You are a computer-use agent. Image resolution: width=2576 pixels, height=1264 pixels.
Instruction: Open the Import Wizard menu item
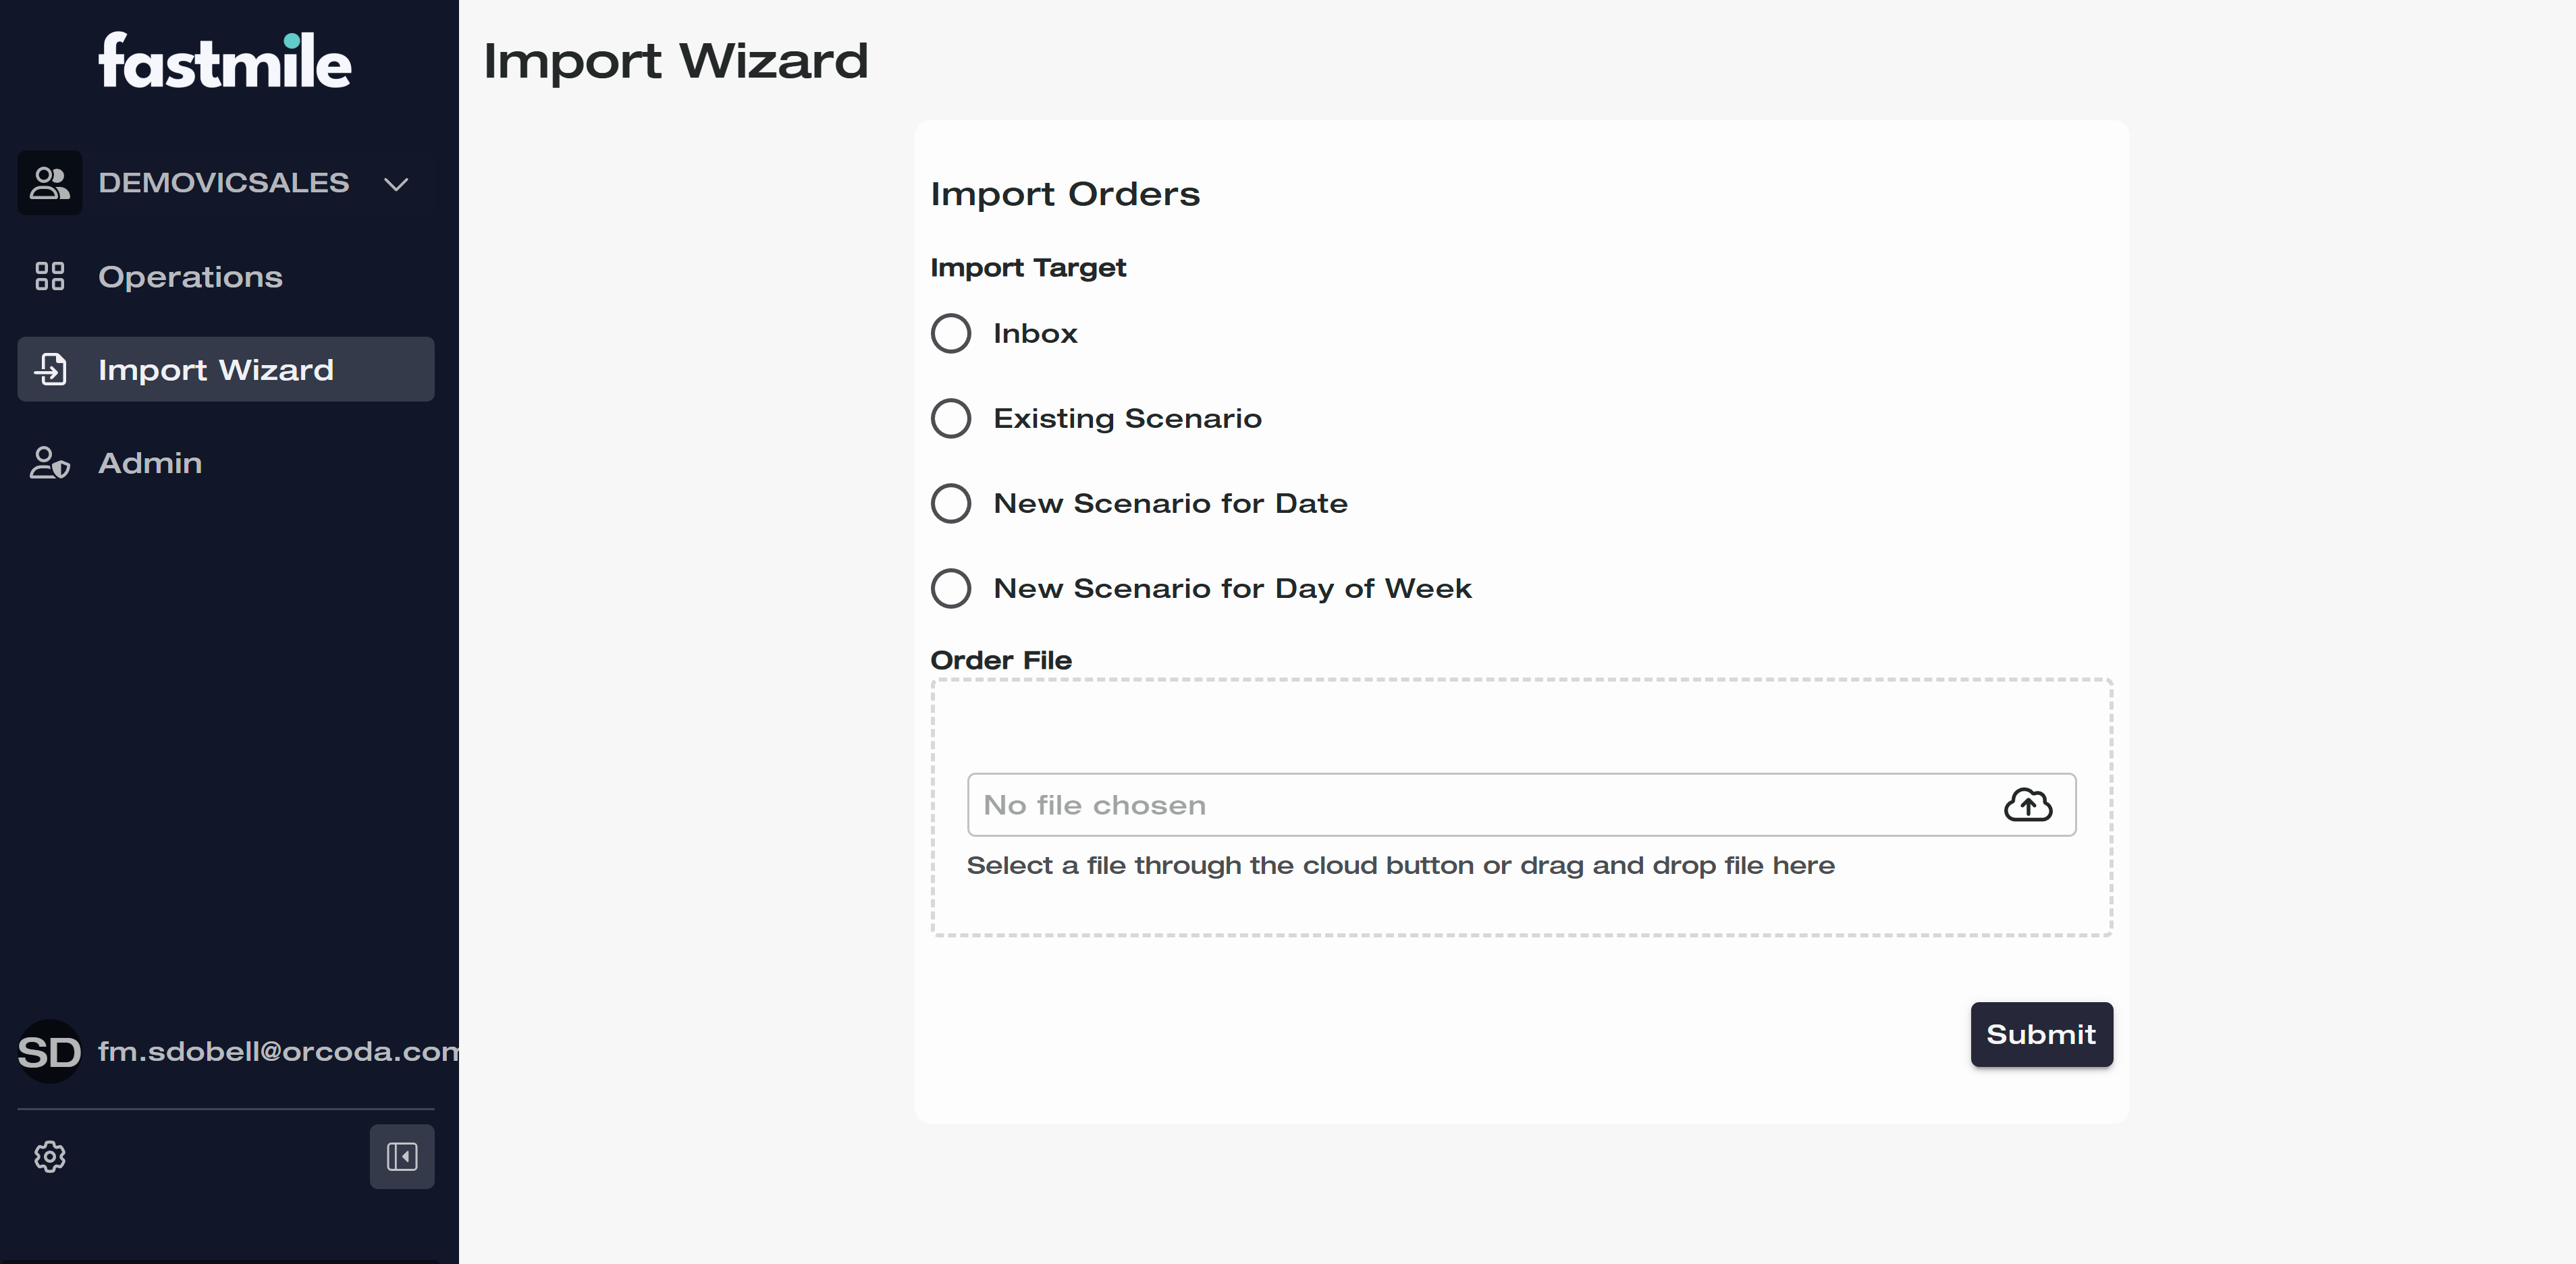coord(215,369)
